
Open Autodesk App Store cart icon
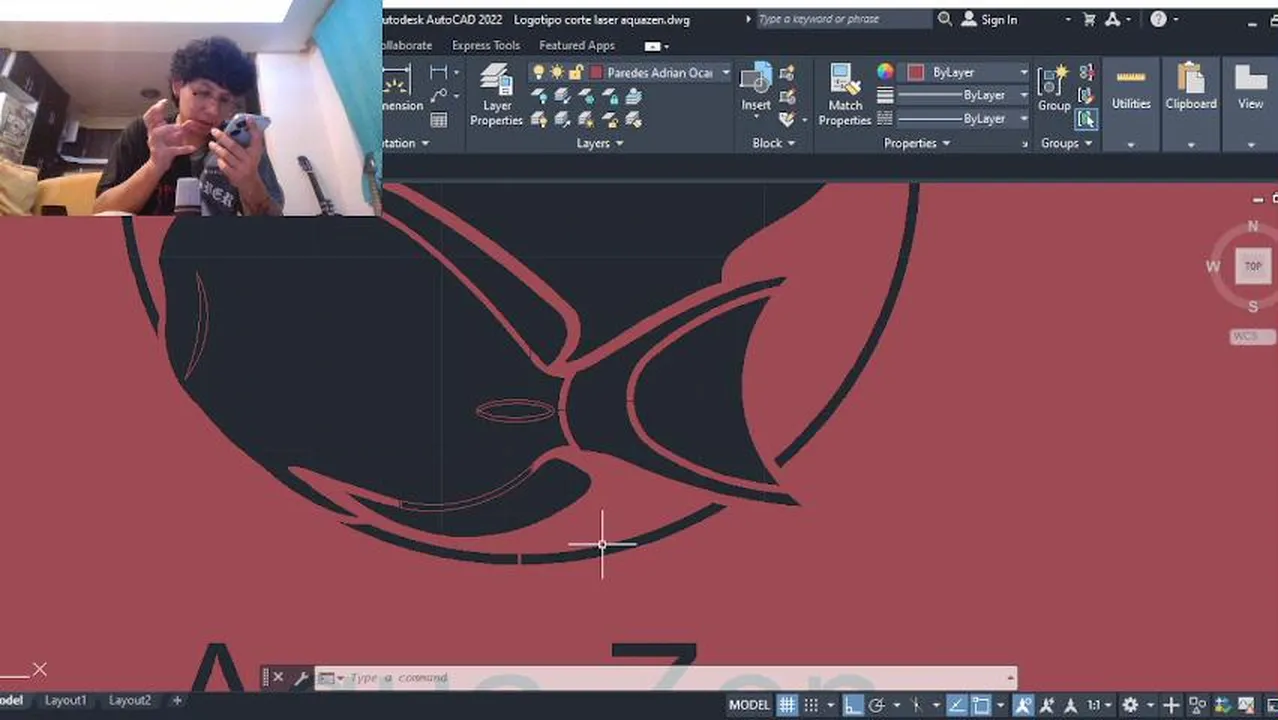[x=1089, y=19]
